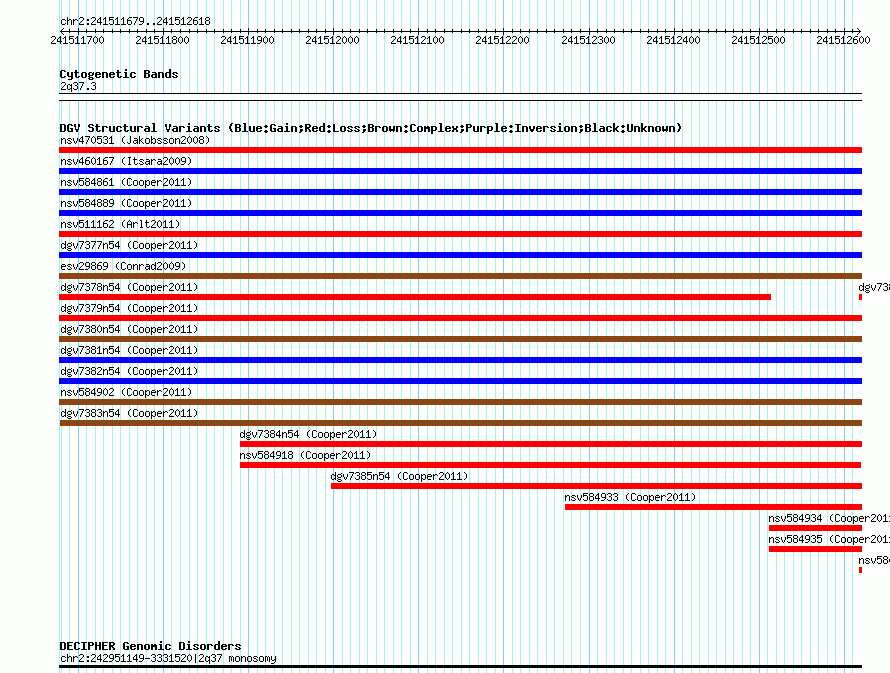Click the dgv7384n54 (Cooper2011) label
The width and height of the screenshot is (890, 673).
308,434
